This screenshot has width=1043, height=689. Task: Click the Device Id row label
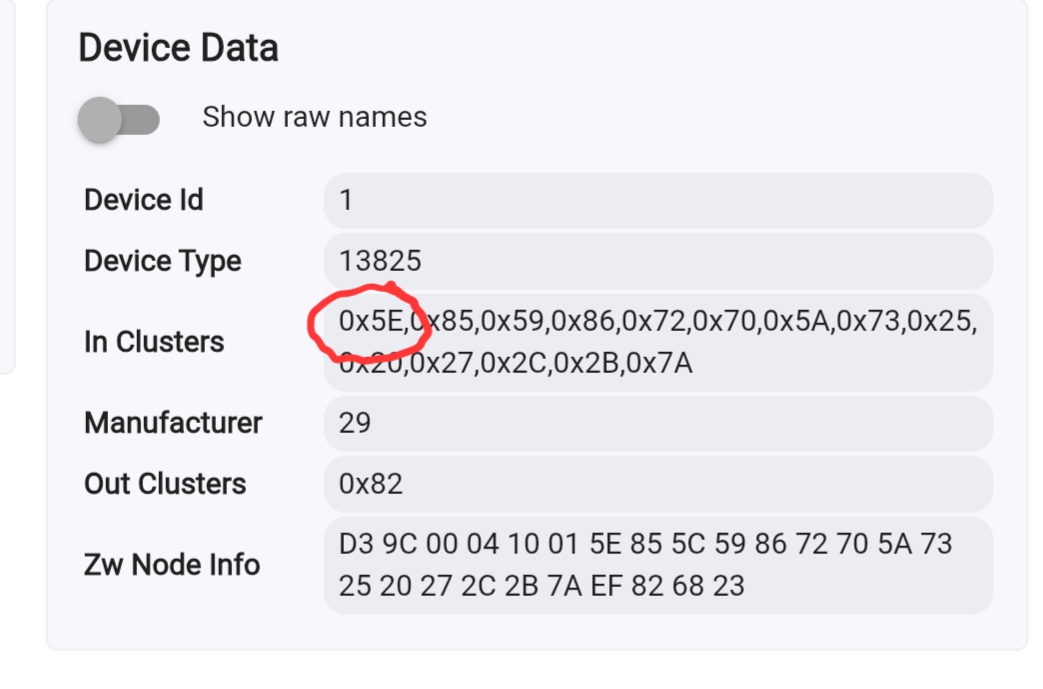point(143,200)
